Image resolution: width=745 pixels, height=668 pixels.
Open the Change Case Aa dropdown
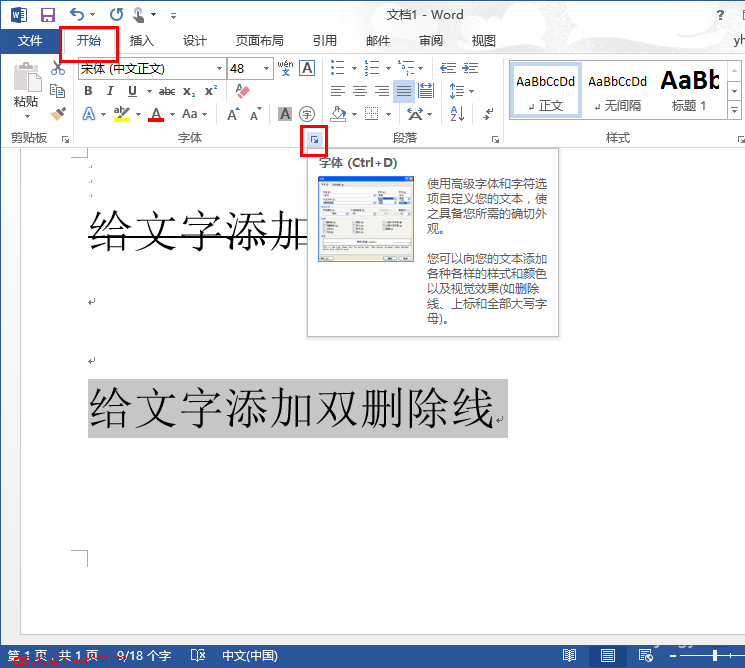coord(191,114)
